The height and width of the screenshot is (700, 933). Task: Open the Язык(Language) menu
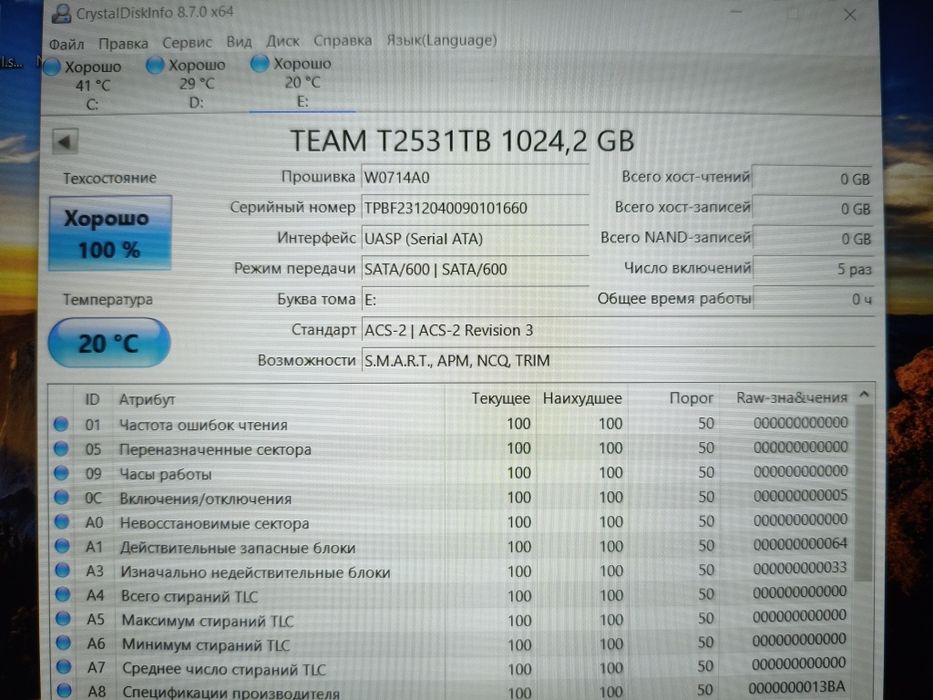(442, 40)
